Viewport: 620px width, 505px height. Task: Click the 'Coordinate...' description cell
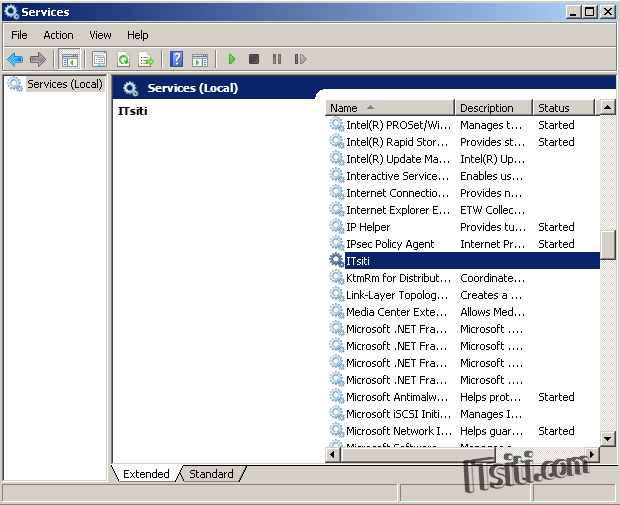pyautogui.click(x=492, y=278)
